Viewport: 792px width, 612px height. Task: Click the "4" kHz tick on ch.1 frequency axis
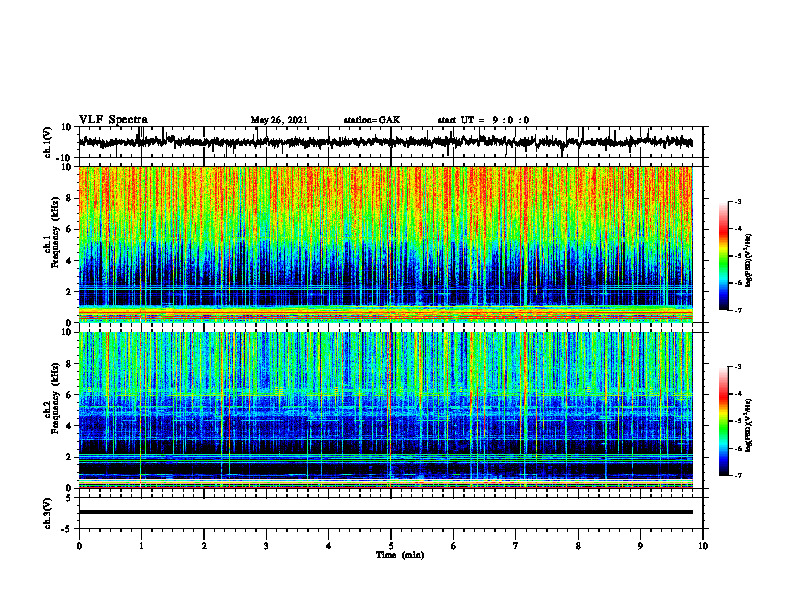(x=69, y=261)
